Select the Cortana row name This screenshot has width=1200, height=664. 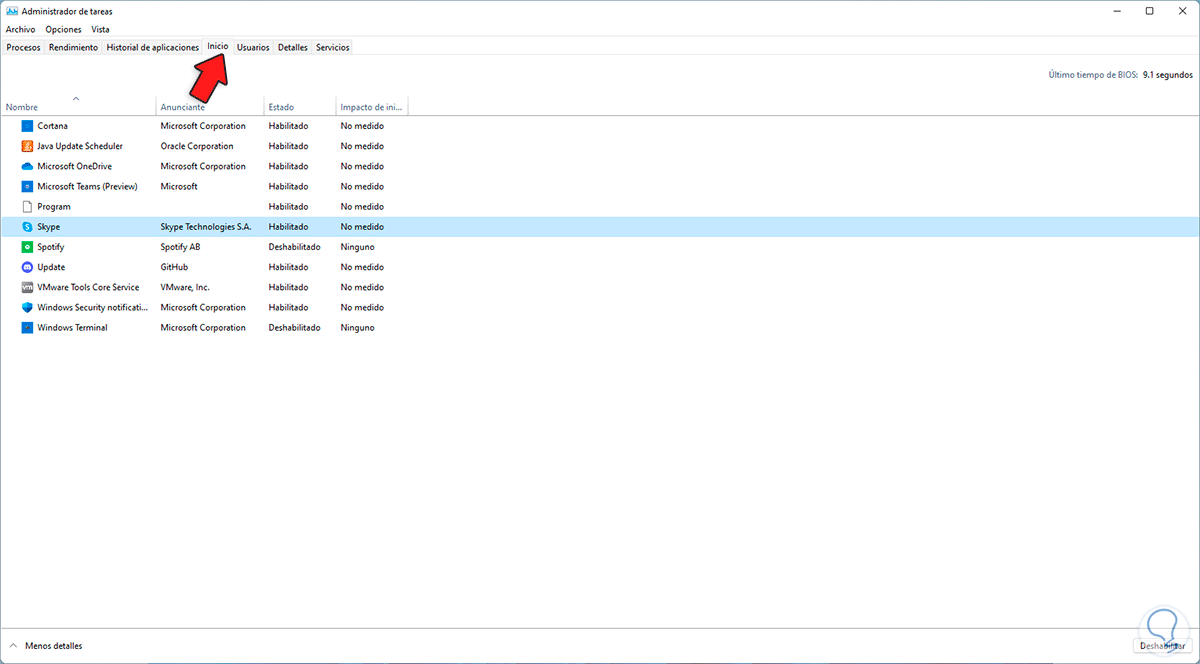click(52, 126)
